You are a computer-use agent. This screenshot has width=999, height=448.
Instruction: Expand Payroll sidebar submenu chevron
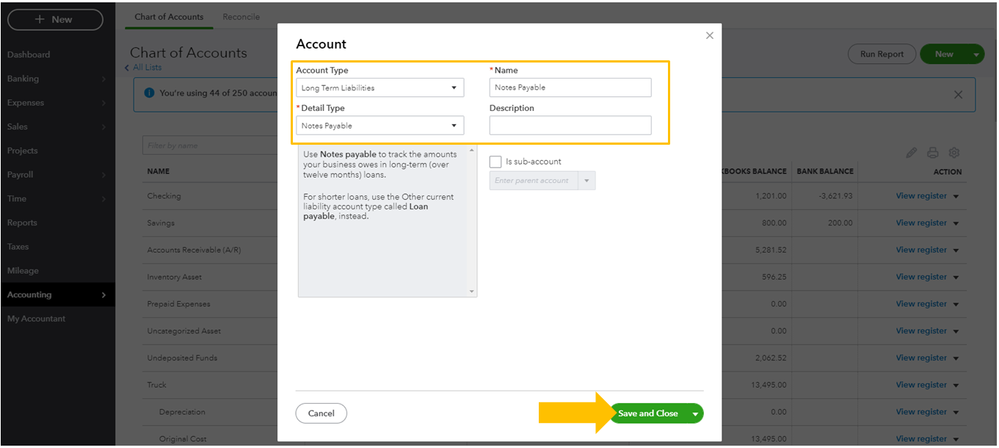(x=104, y=175)
